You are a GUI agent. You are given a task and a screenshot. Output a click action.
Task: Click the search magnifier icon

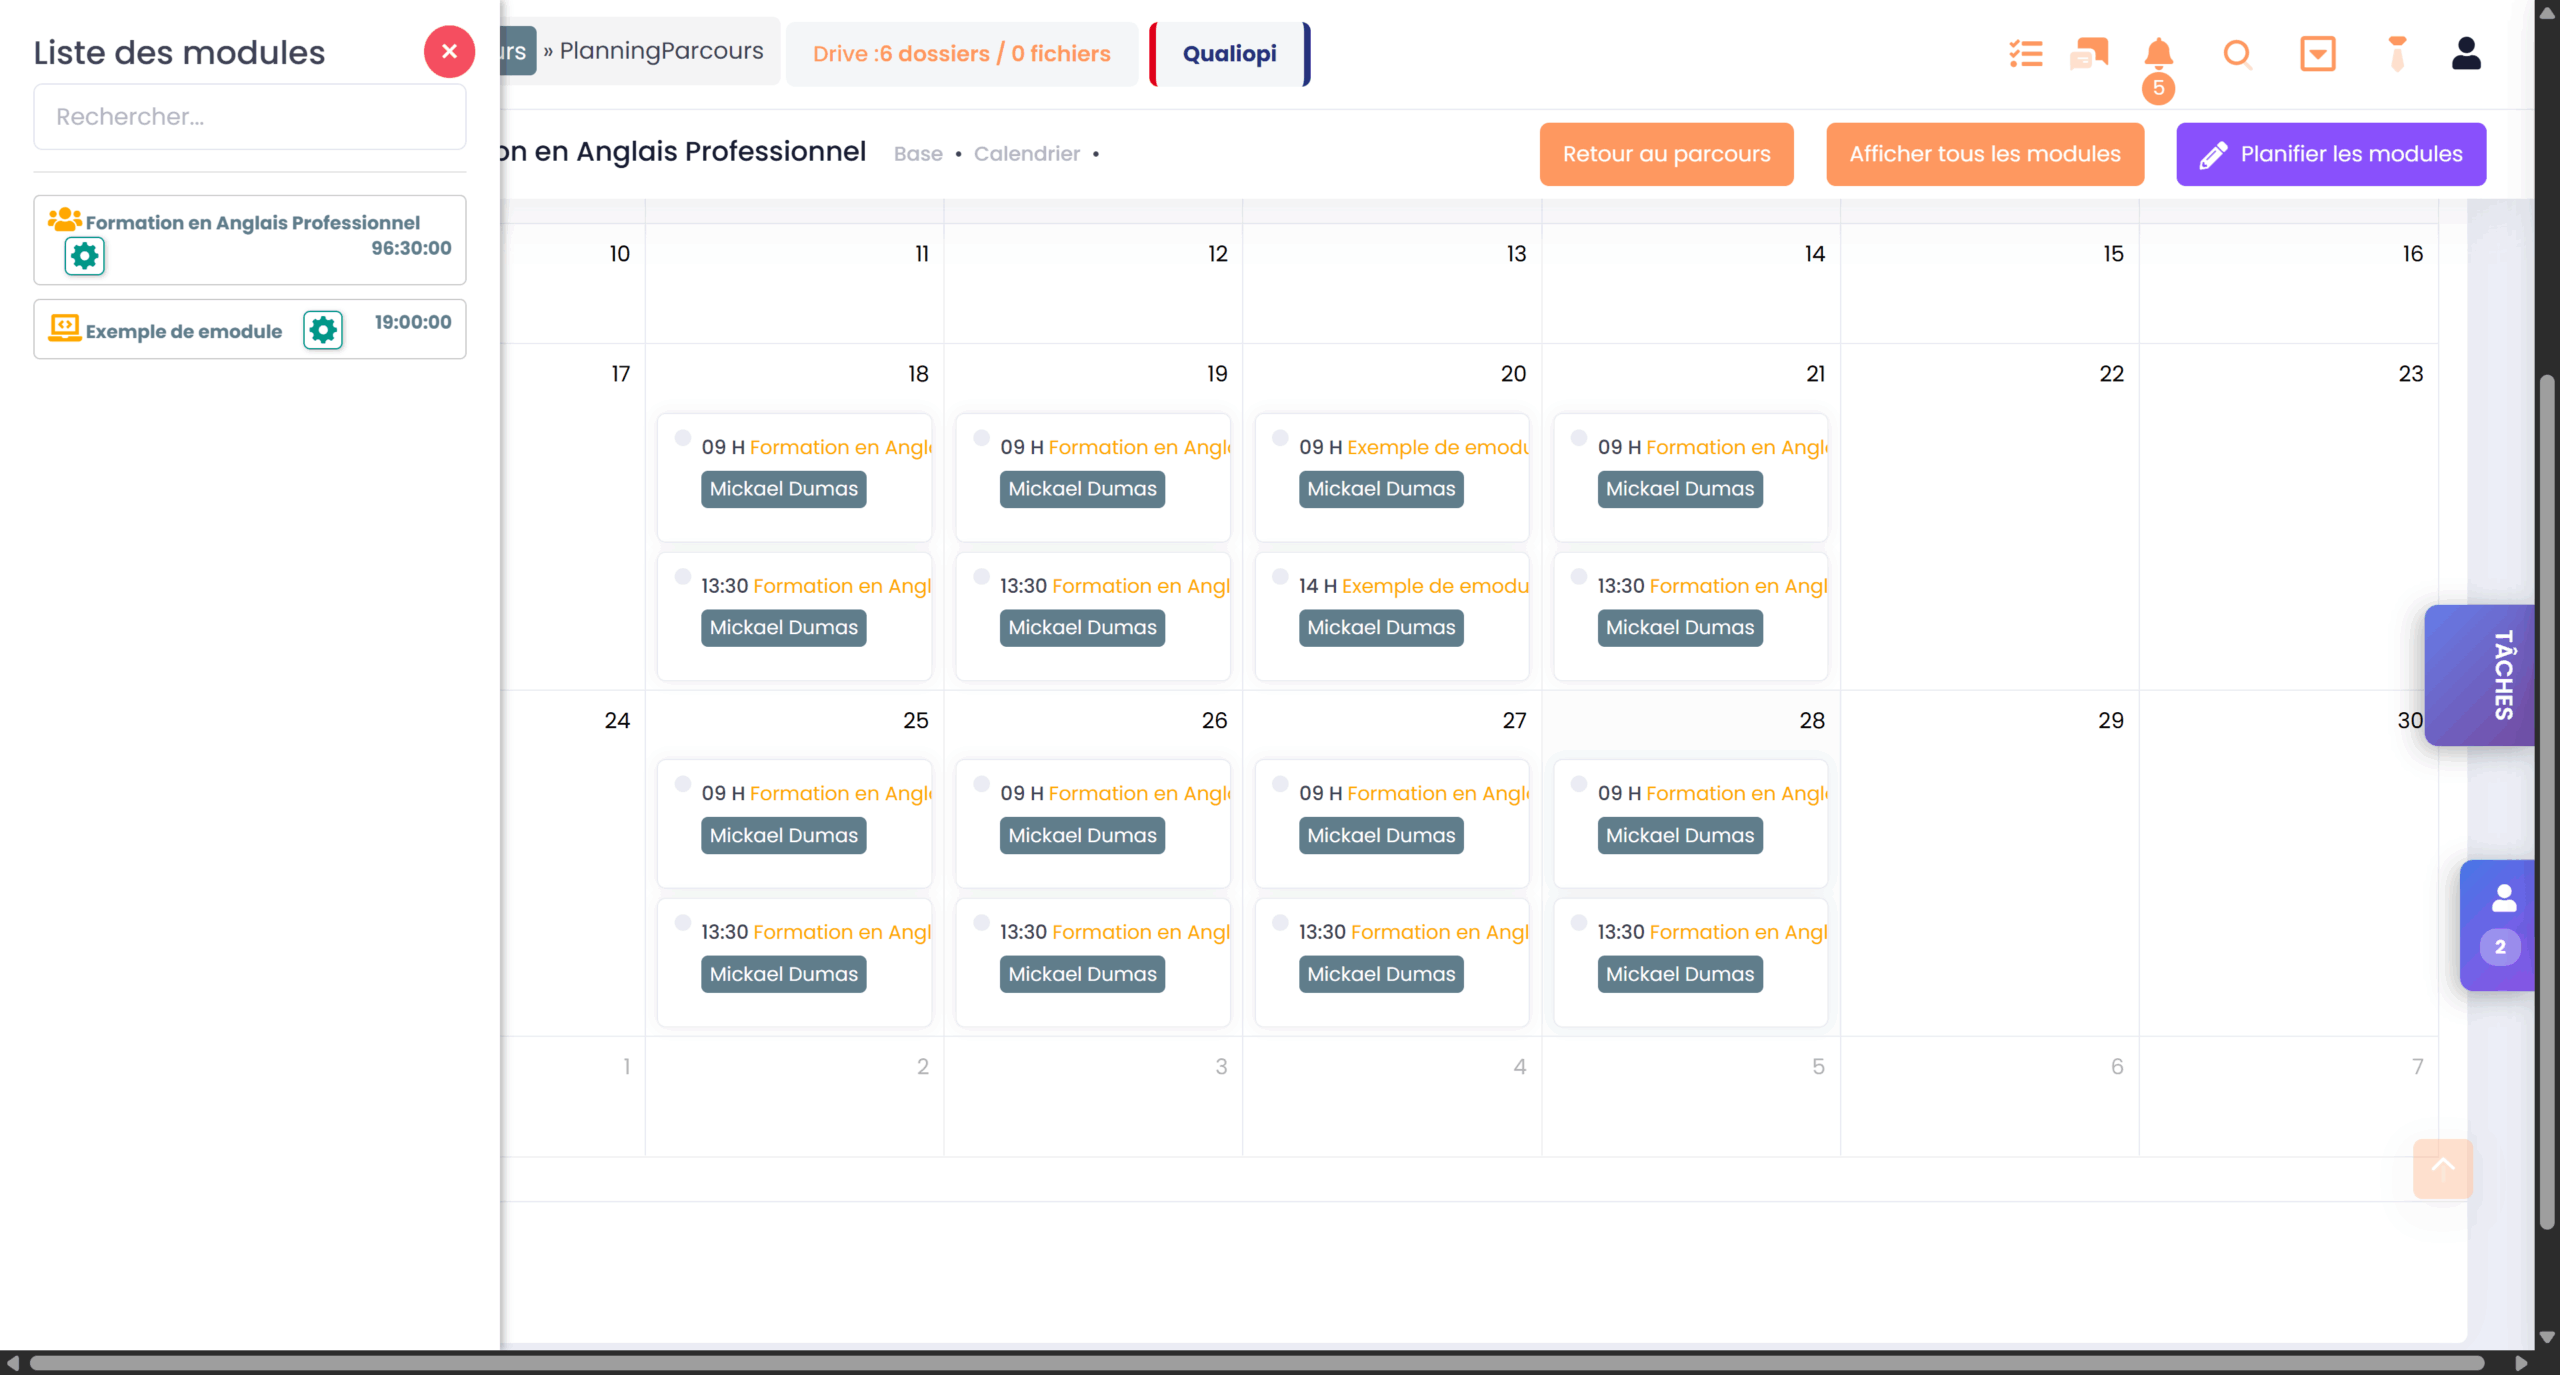2237,53
